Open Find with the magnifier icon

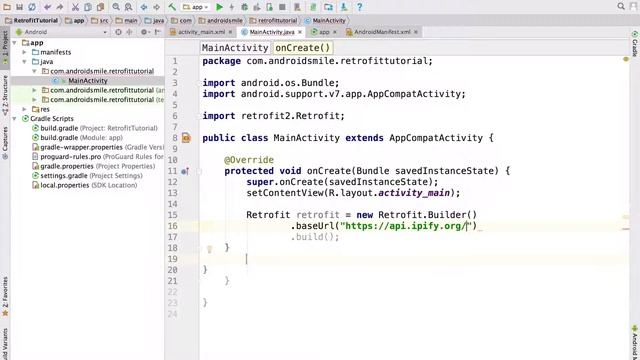(116, 7)
